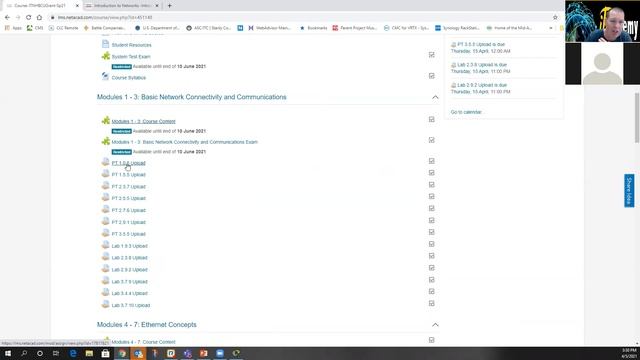Close the Introduction to Networks tab
Image resolution: width=640 pixels, height=360 pixels.
pos(157,6)
